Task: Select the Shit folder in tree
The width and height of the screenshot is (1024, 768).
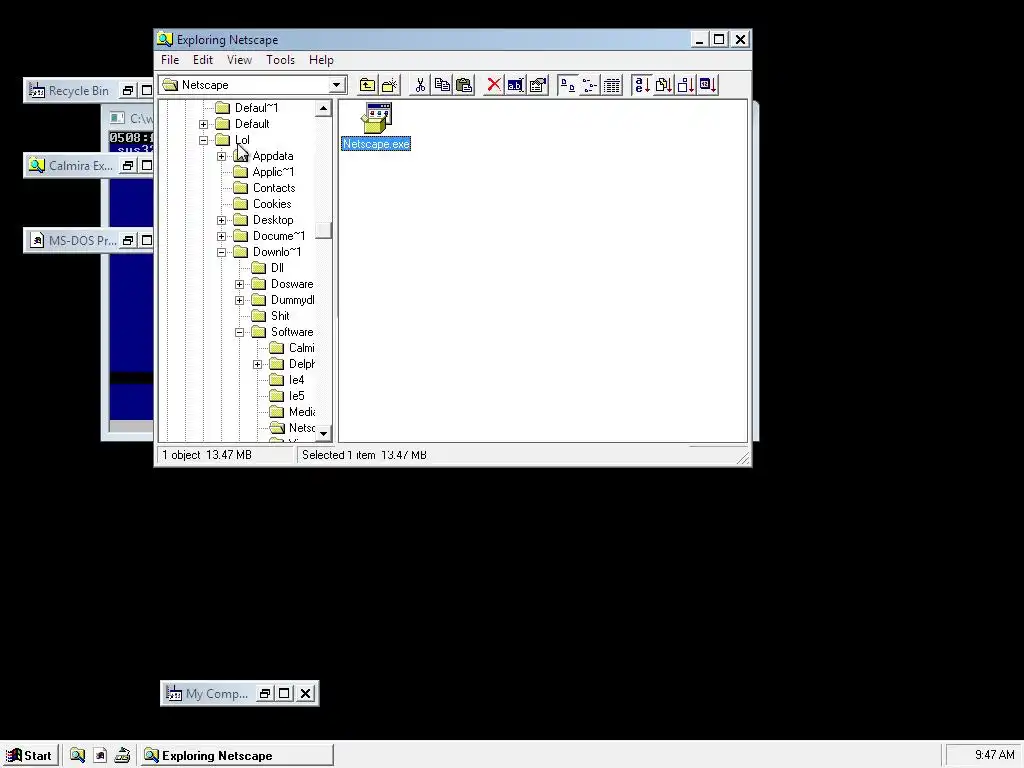Action: (x=280, y=316)
